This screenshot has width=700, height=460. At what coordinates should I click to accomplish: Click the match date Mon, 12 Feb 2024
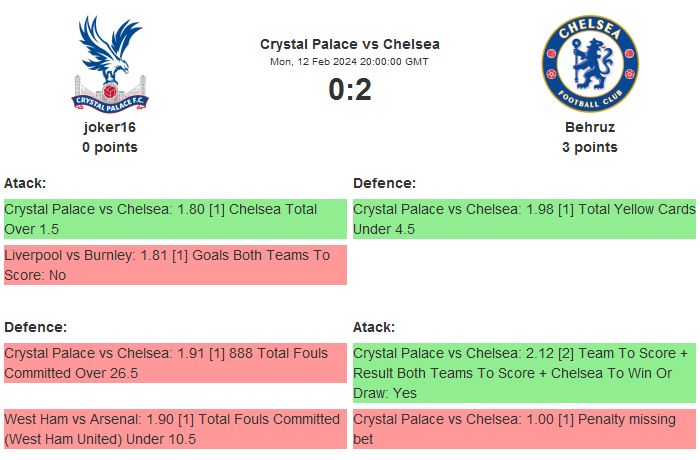(349, 62)
